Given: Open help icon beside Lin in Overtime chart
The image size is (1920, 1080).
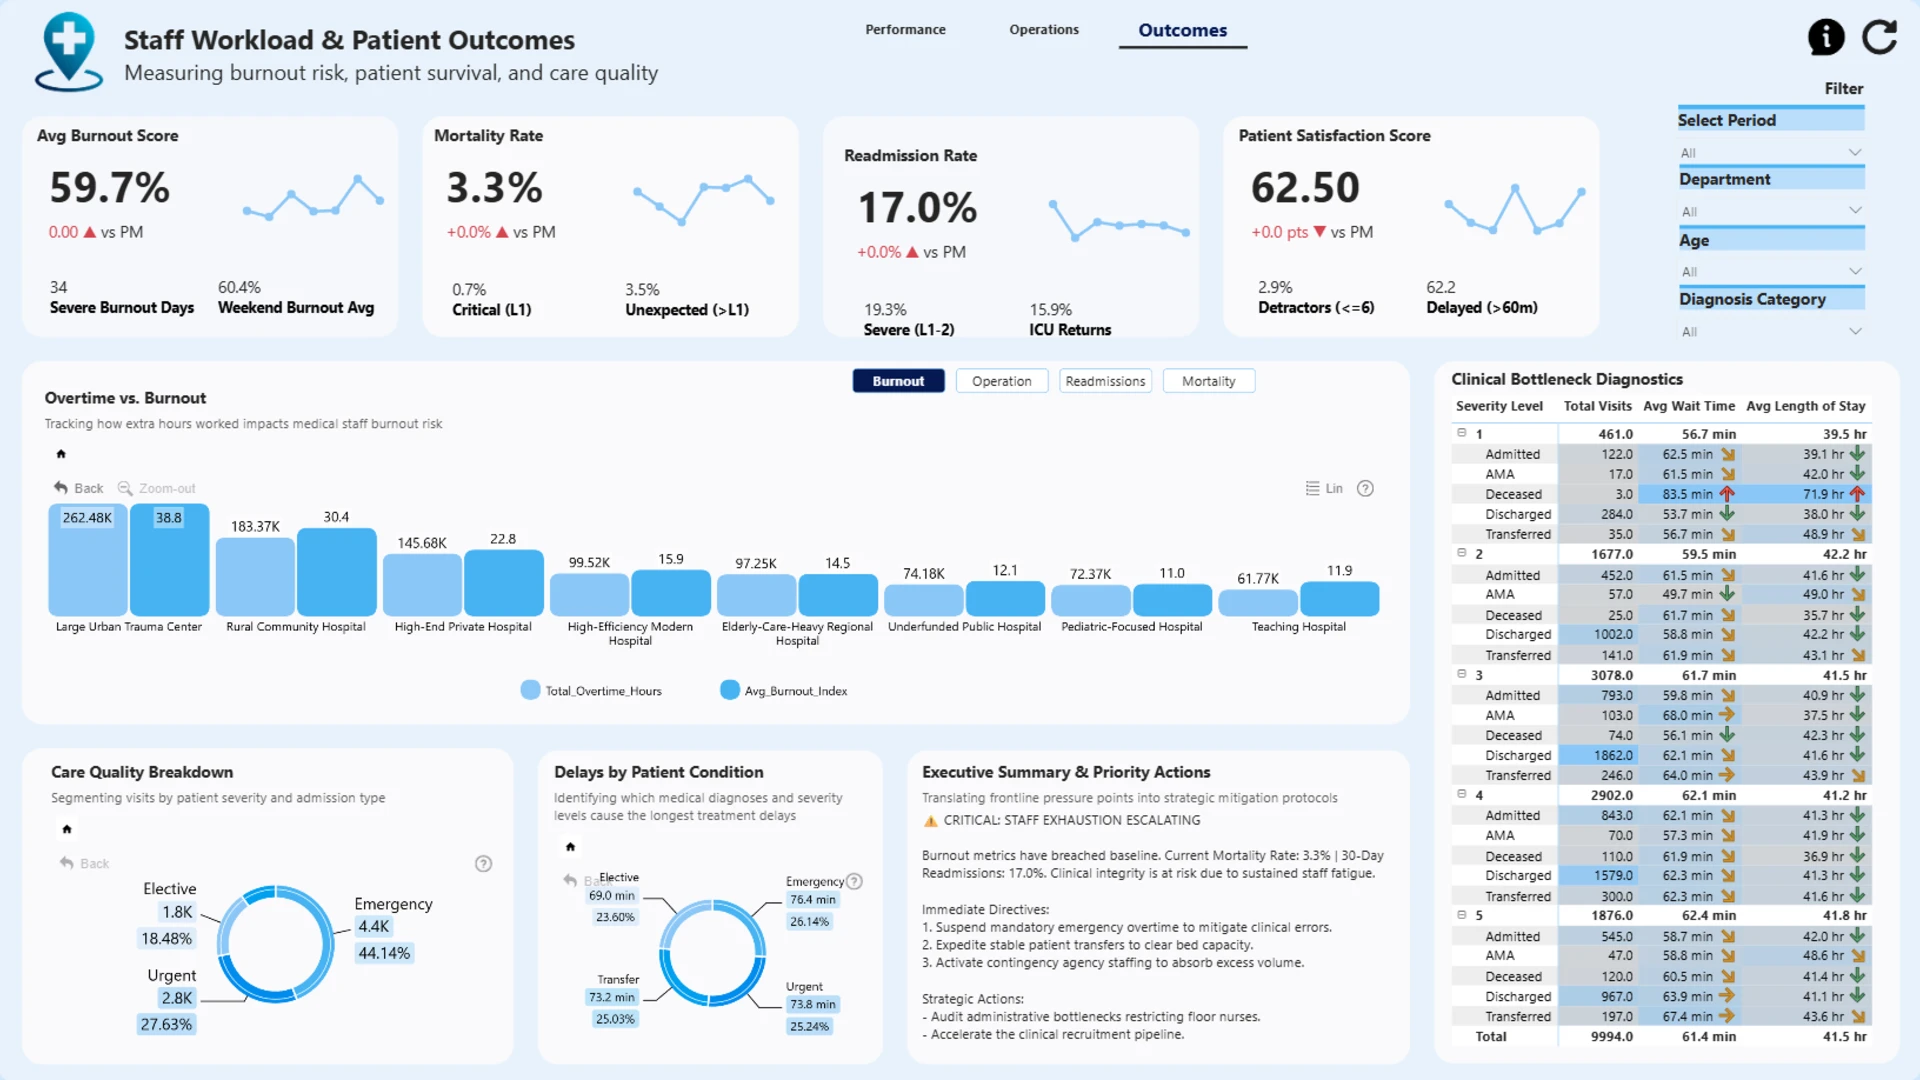Looking at the screenshot, I should coord(1365,488).
